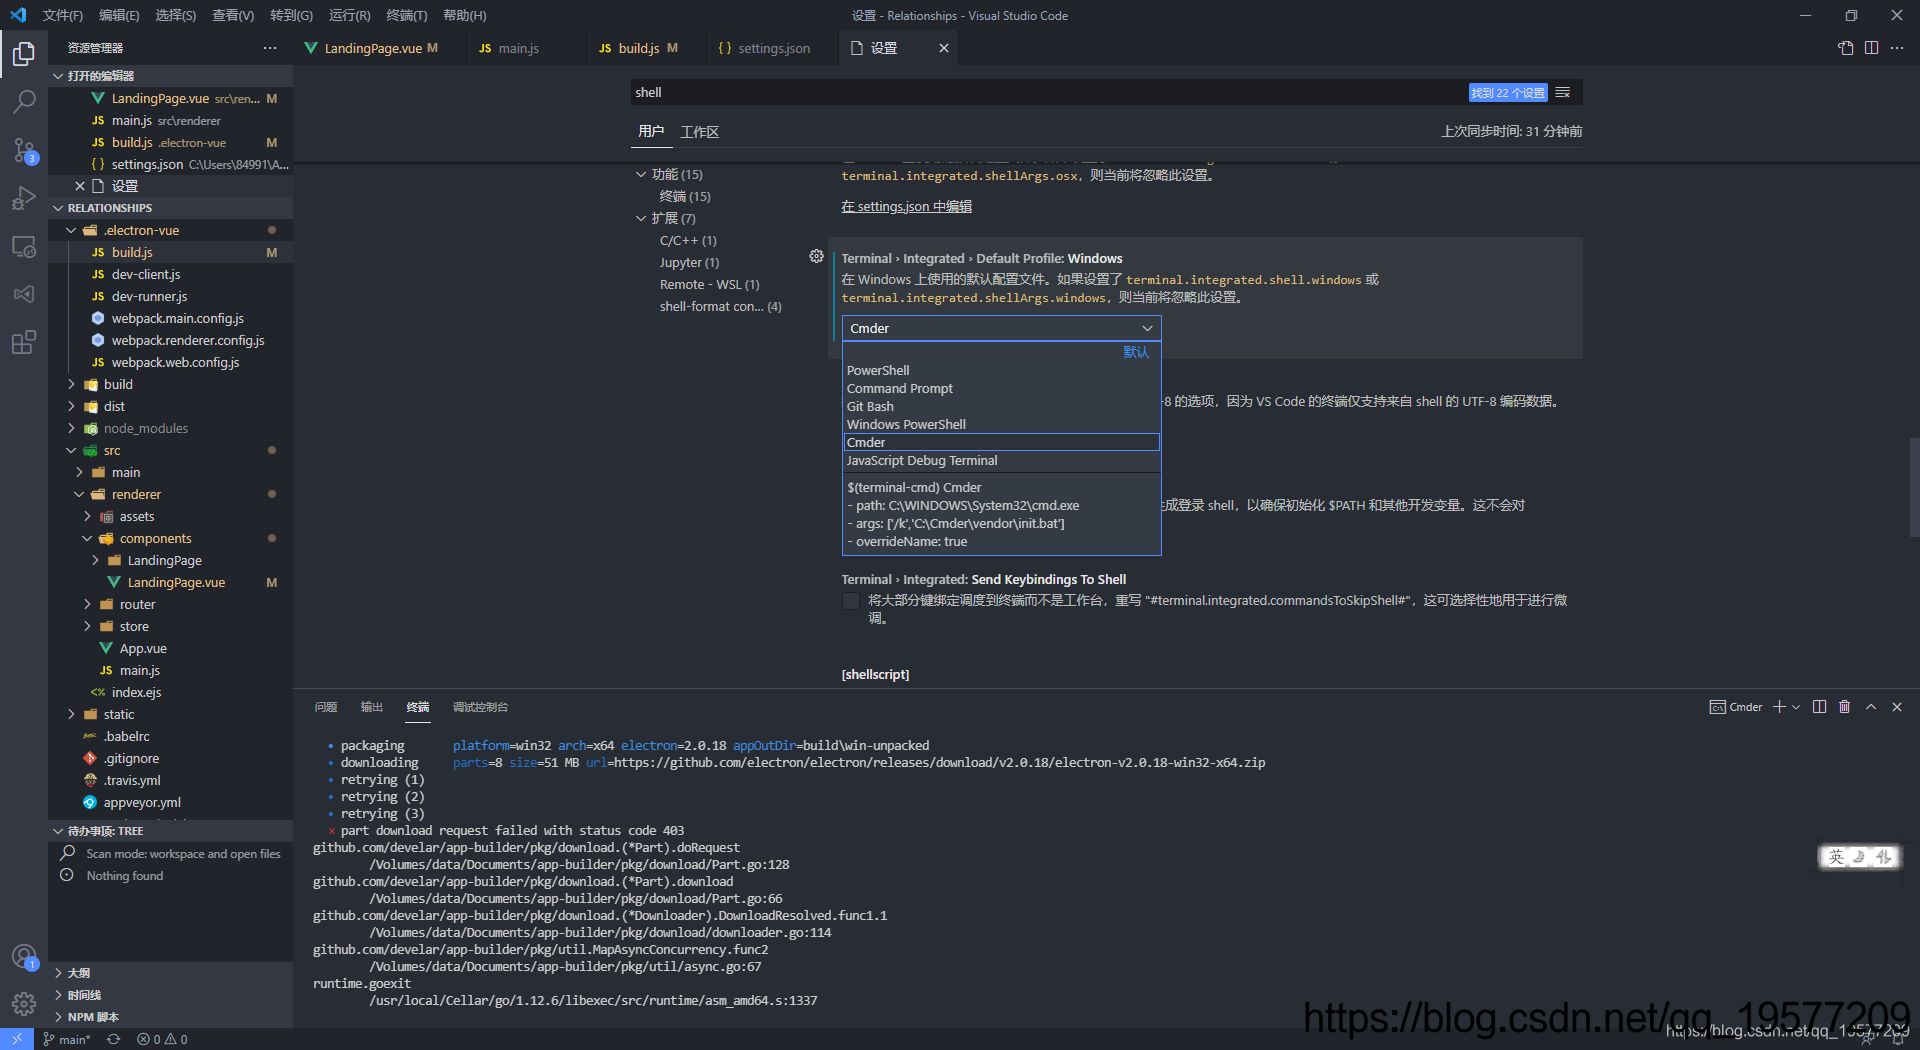
Task: Open the Explorer view in activity bar
Action: tap(24, 53)
